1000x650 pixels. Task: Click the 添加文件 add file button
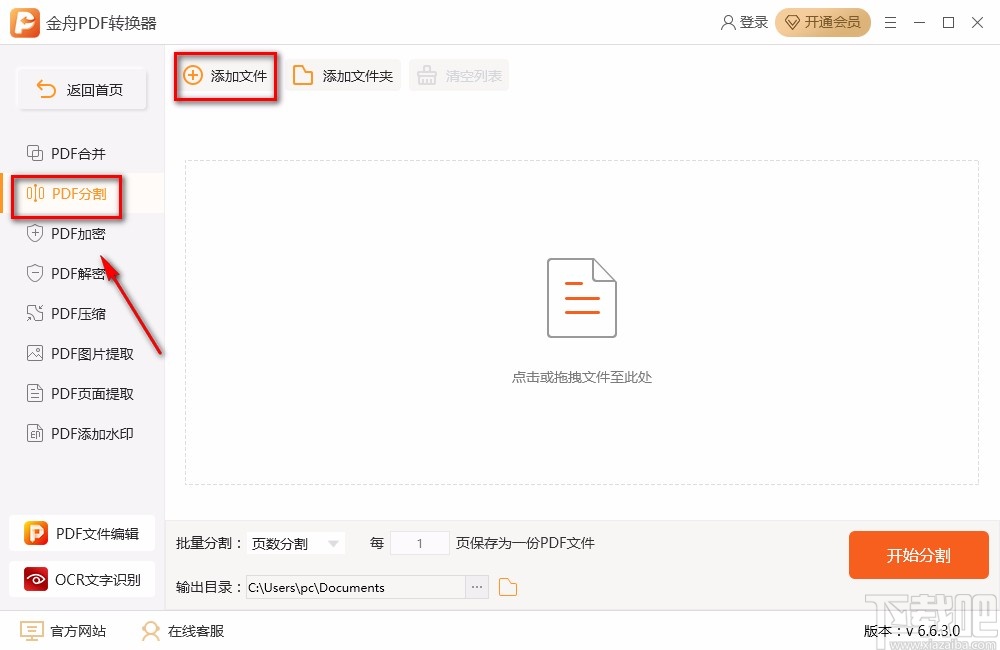point(225,76)
